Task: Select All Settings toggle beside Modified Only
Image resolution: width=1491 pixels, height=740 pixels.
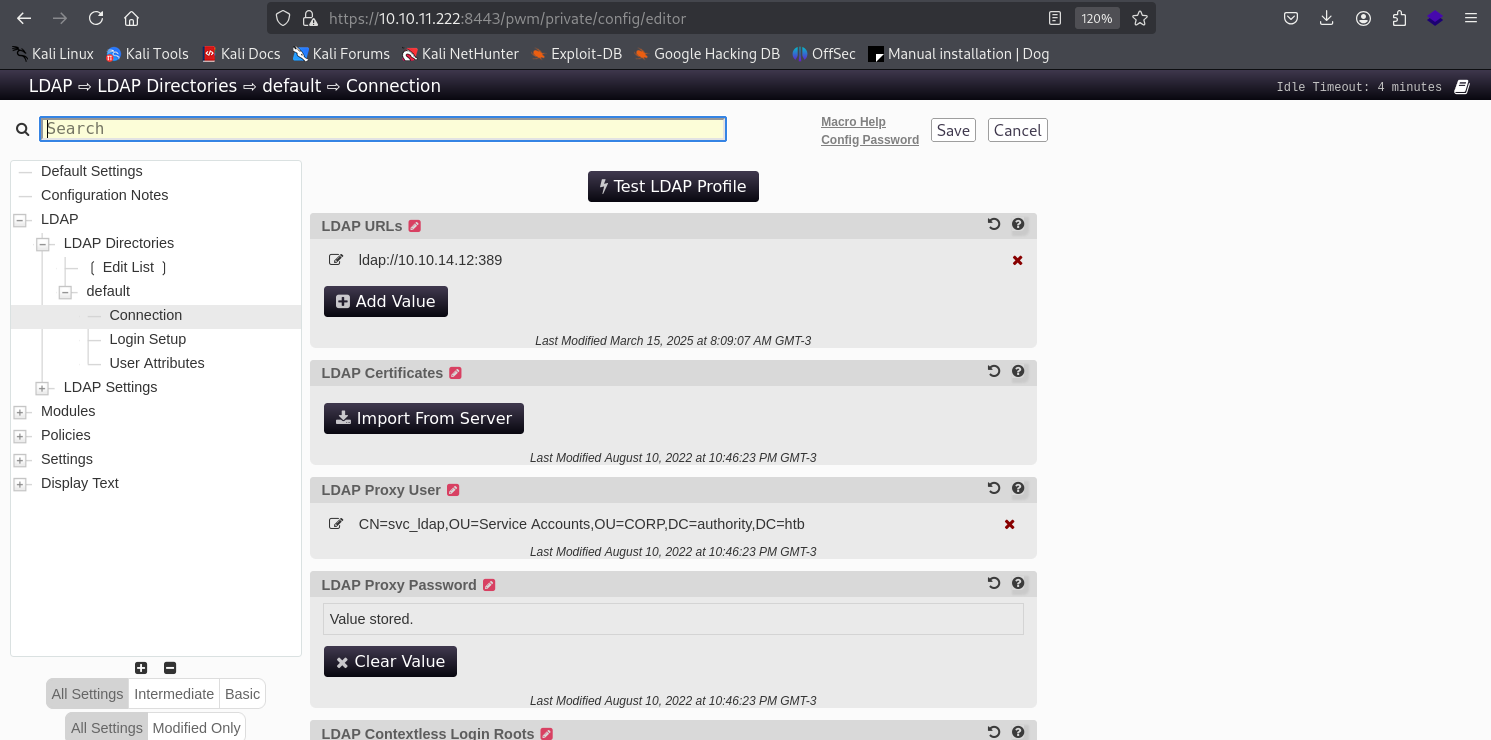Action: pyautogui.click(x=107, y=728)
